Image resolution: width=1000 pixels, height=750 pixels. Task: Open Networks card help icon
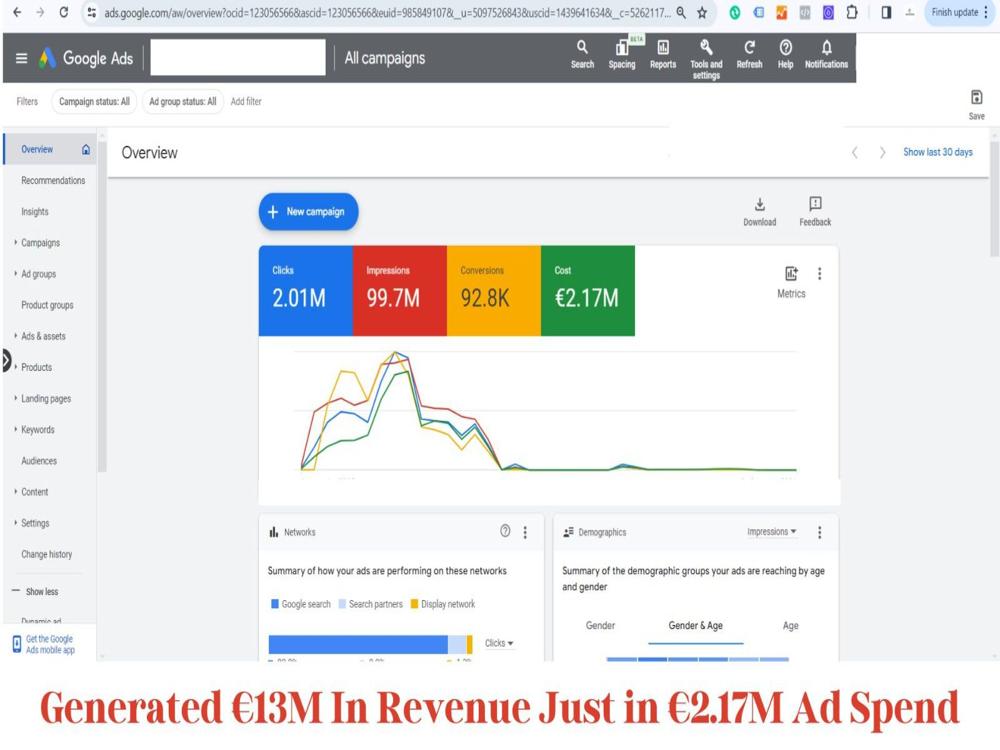tap(505, 531)
